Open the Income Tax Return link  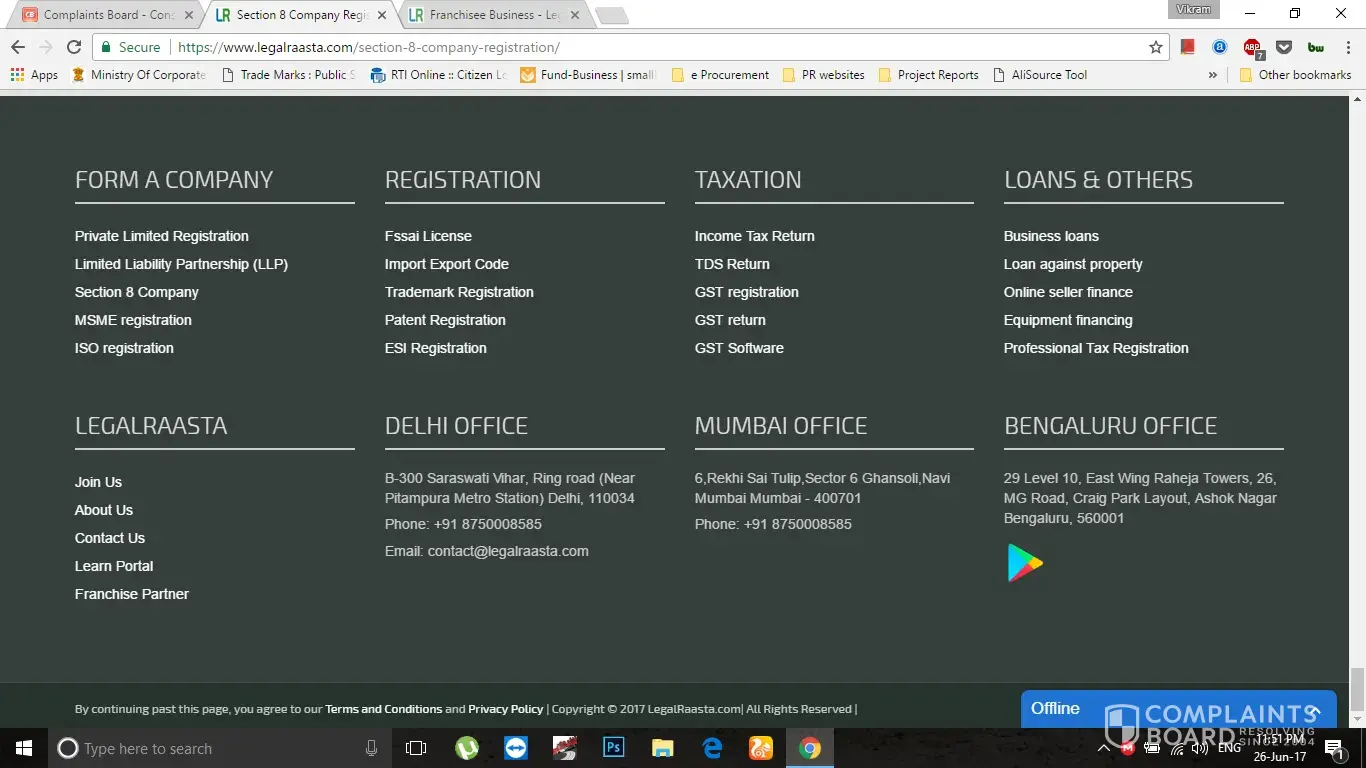point(755,236)
